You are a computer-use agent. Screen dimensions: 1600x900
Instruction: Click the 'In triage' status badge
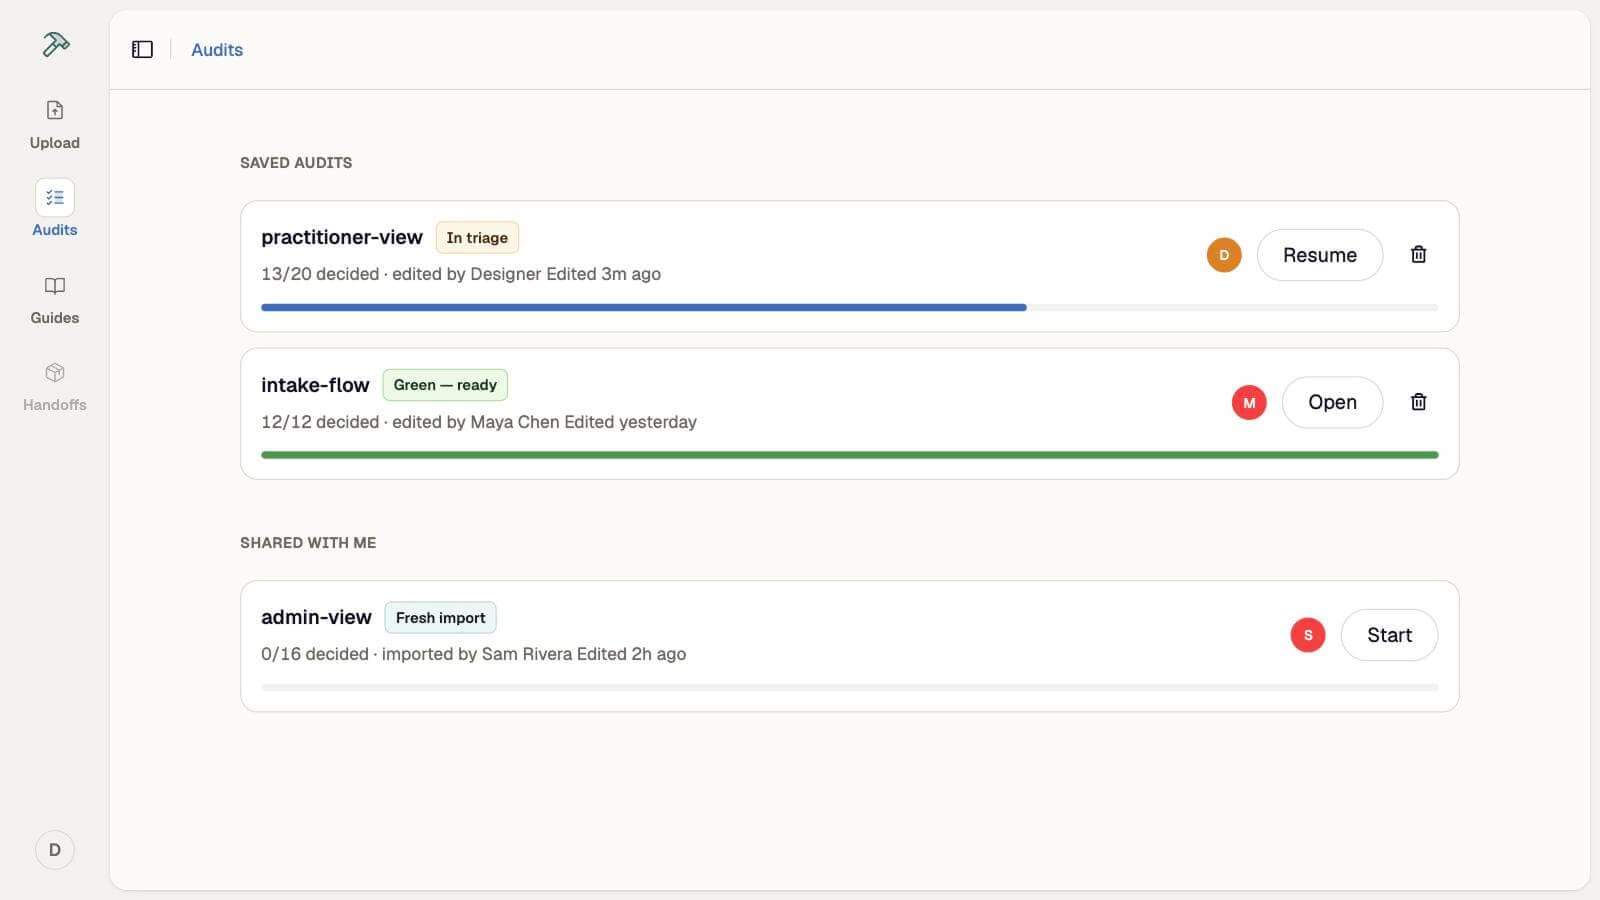pyautogui.click(x=477, y=238)
